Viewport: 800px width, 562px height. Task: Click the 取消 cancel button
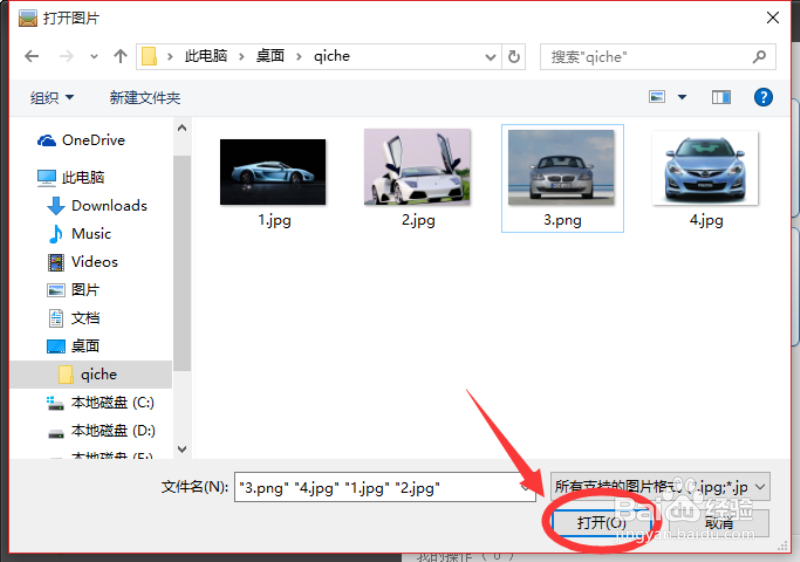719,523
